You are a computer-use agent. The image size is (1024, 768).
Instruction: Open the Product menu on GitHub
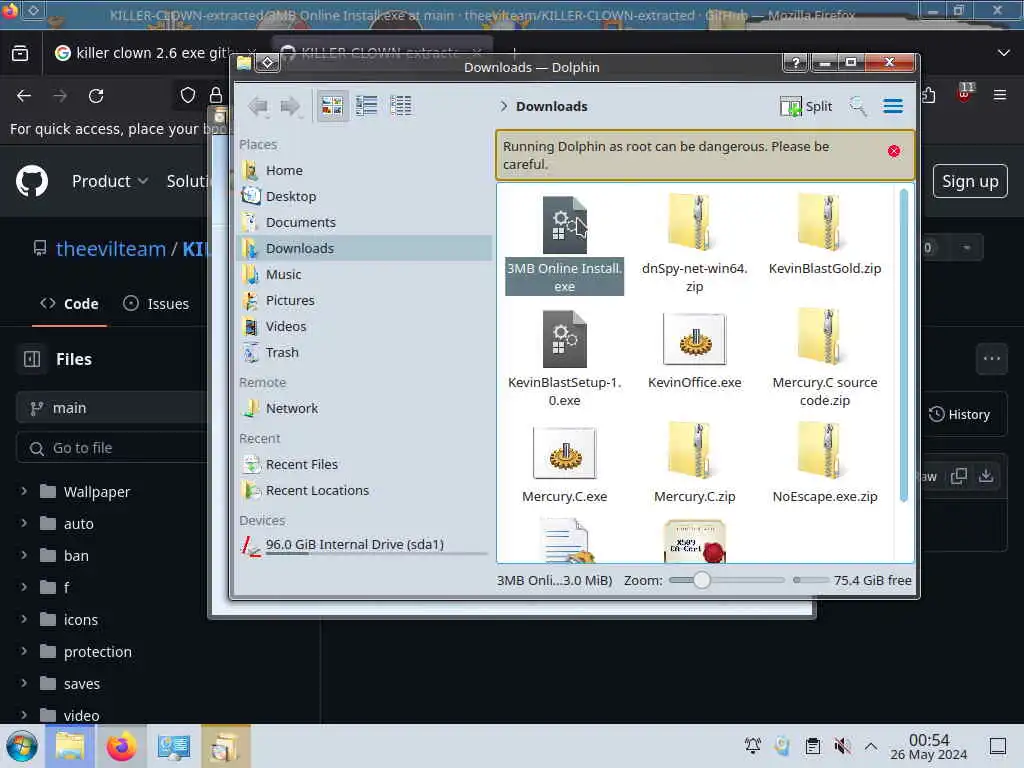[110, 182]
